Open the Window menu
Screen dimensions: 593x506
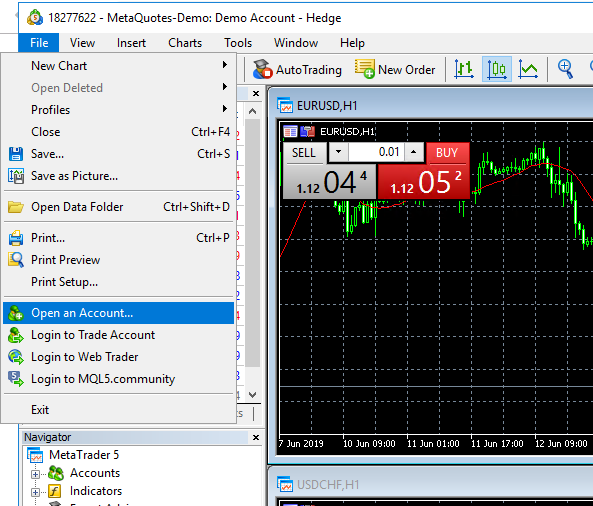[x=296, y=43]
